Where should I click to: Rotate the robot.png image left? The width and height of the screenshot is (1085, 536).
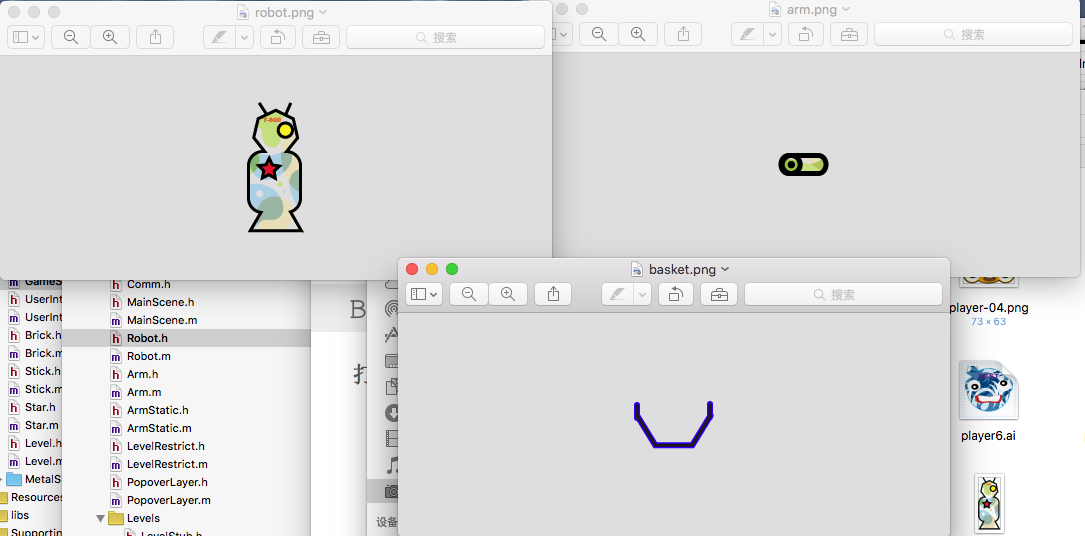pos(277,37)
